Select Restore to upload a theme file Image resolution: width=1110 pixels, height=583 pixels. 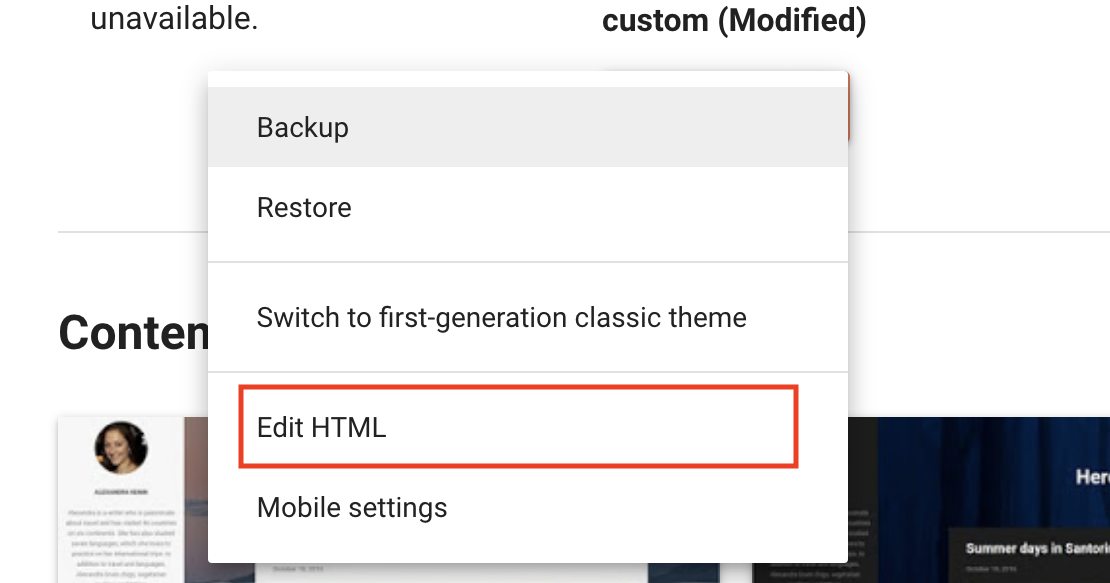[x=303, y=207]
